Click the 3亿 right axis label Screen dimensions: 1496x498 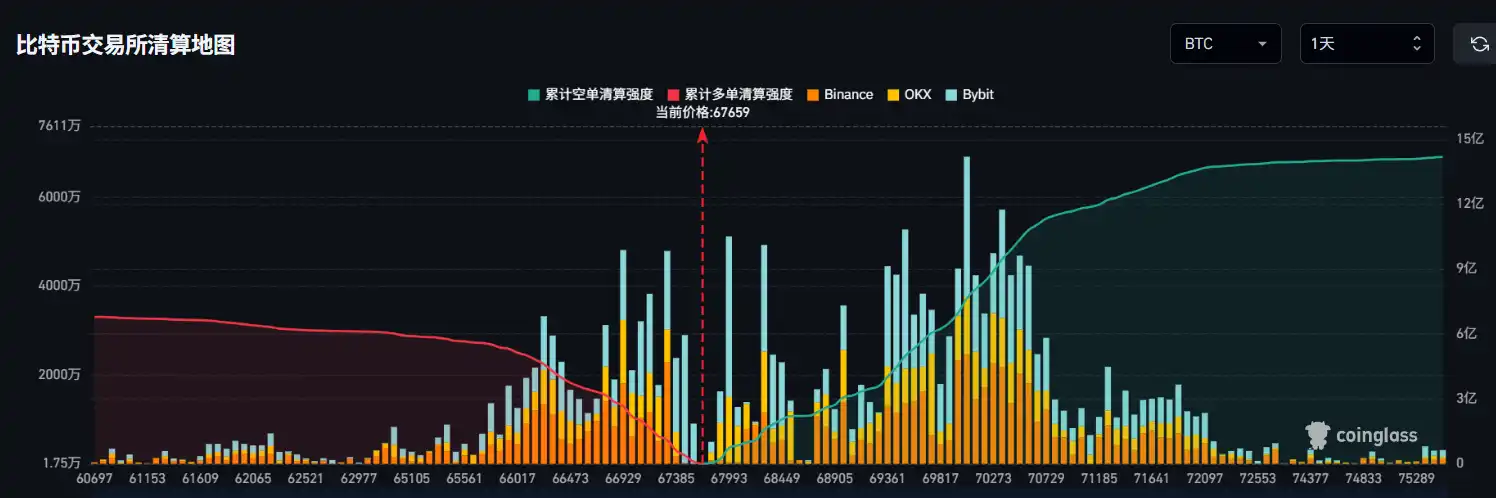(1466, 399)
